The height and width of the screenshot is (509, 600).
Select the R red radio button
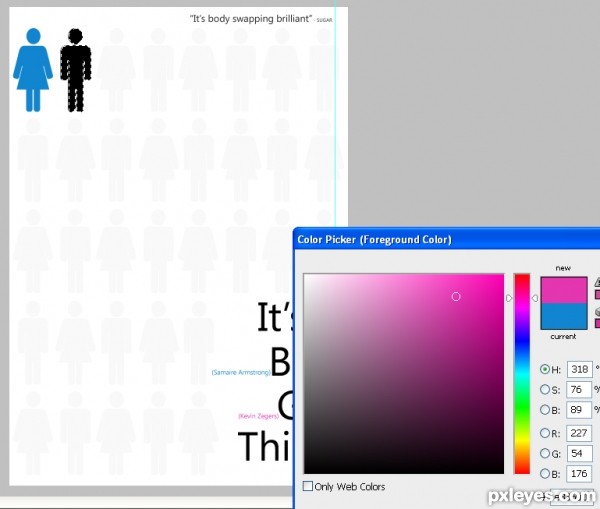pyautogui.click(x=545, y=433)
